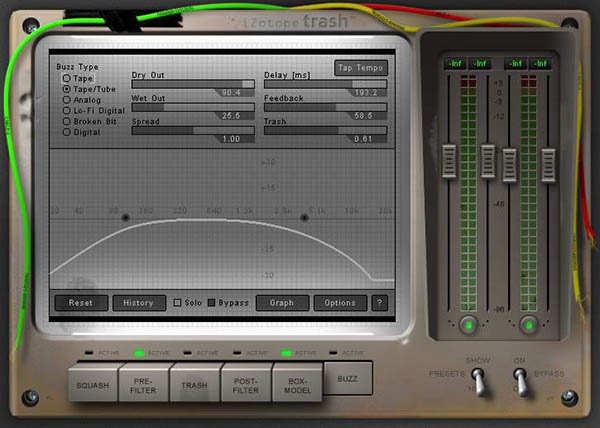Click the second output gain fader handle

coord(548,165)
